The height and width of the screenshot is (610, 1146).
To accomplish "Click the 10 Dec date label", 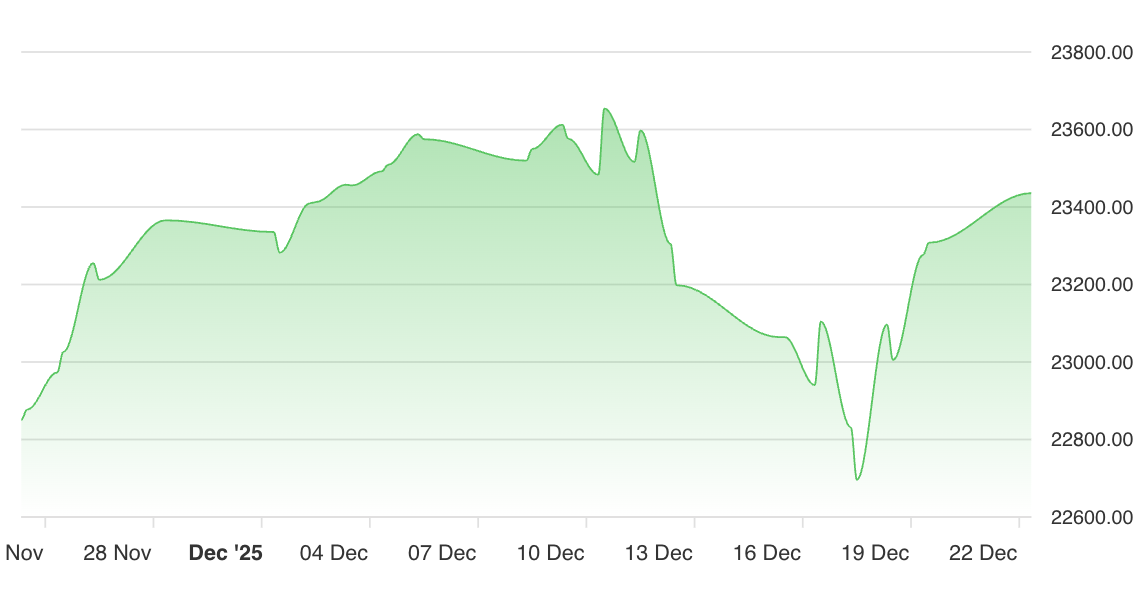I will click(x=550, y=553).
